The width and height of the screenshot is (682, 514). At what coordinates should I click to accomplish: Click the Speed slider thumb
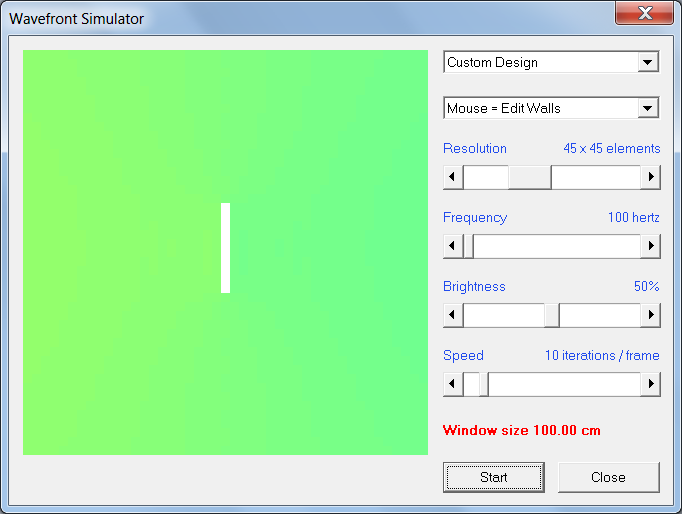point(484,384)
